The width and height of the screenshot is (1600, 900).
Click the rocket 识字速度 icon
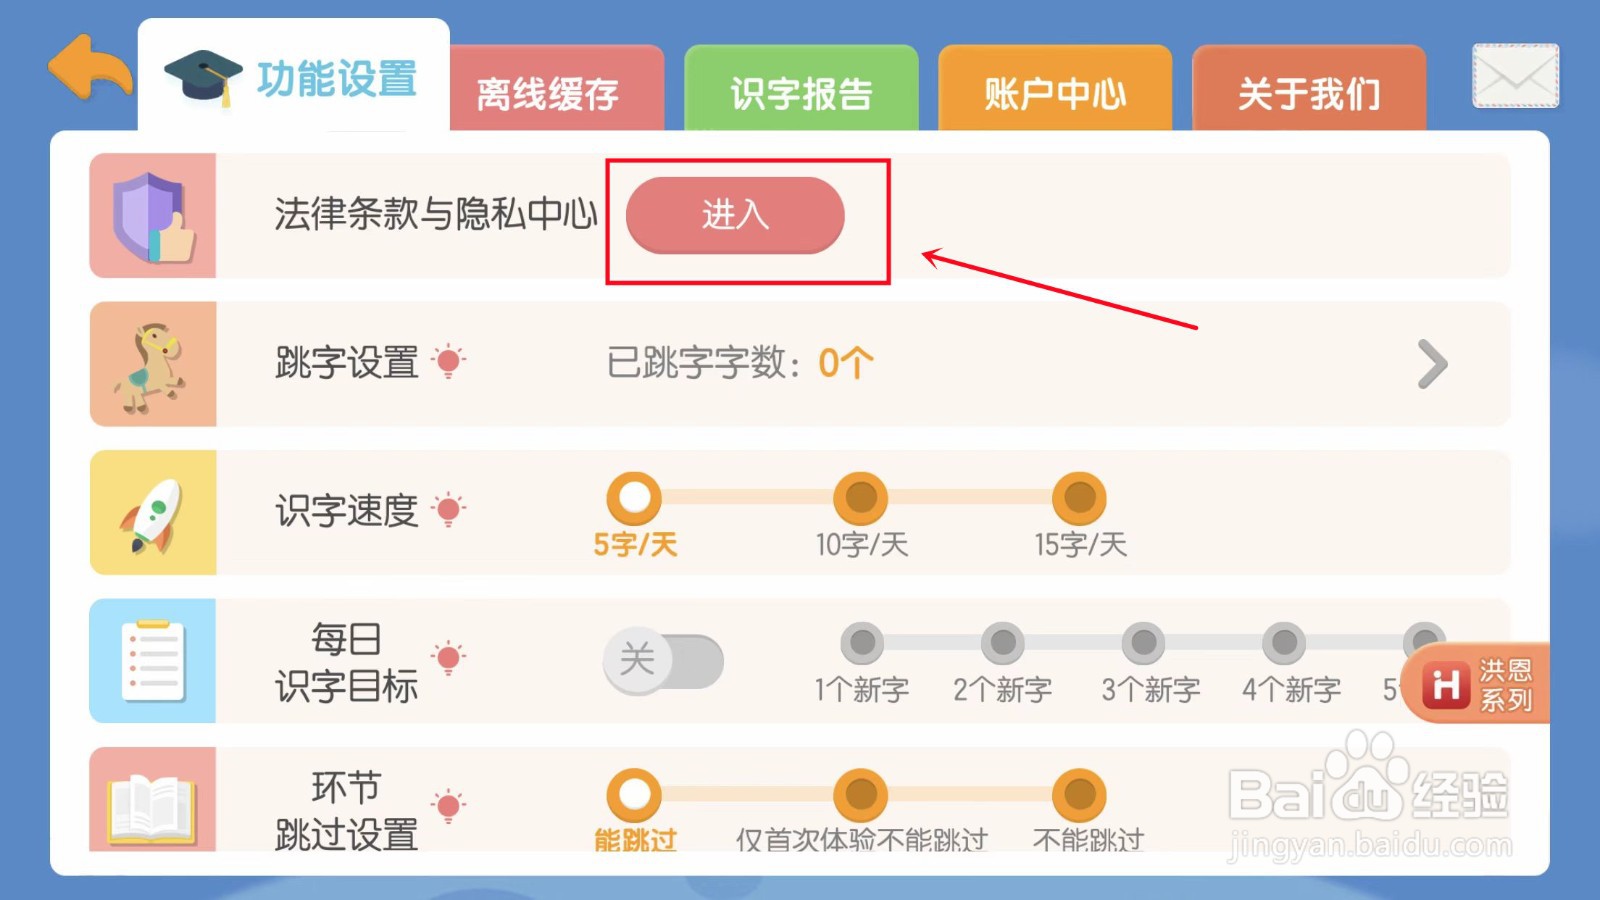pos(153,513)
